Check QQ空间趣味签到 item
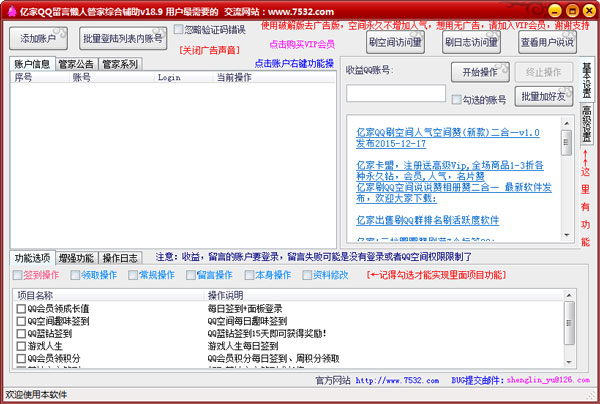The height and width of the screenshot is (404, 600). pos(21,321)
